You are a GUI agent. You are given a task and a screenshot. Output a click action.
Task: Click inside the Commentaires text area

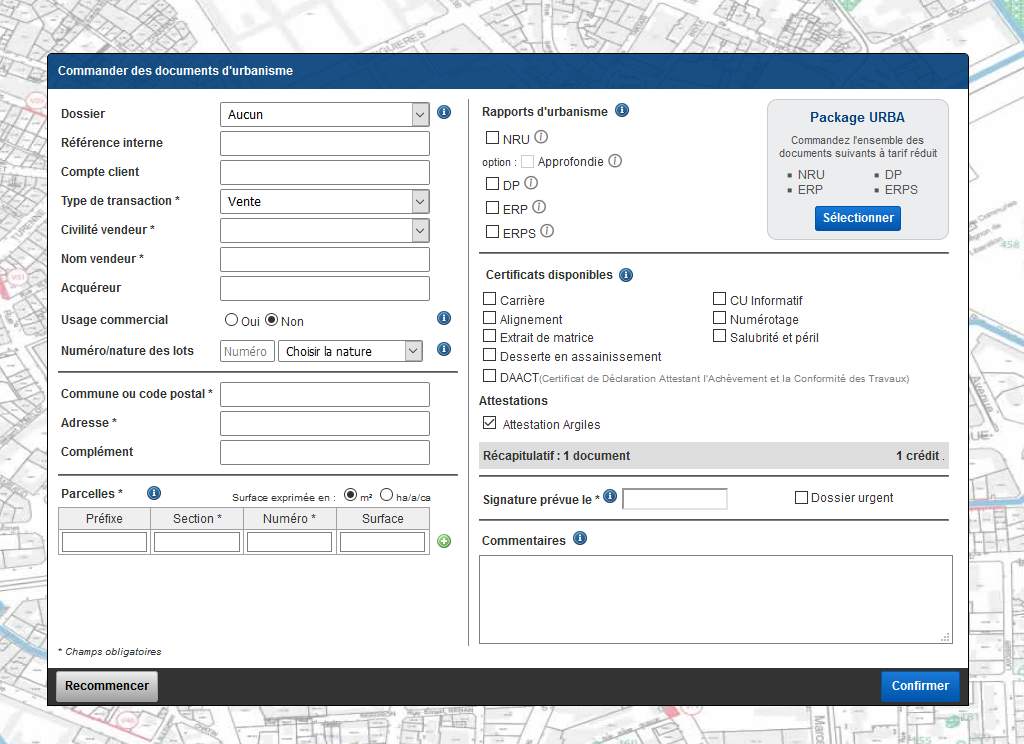[716, 600]
